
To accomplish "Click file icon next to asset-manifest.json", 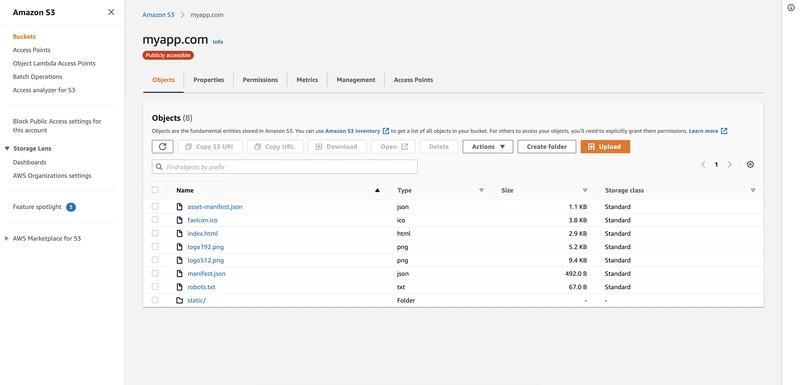I will click(x=179, y=207).
